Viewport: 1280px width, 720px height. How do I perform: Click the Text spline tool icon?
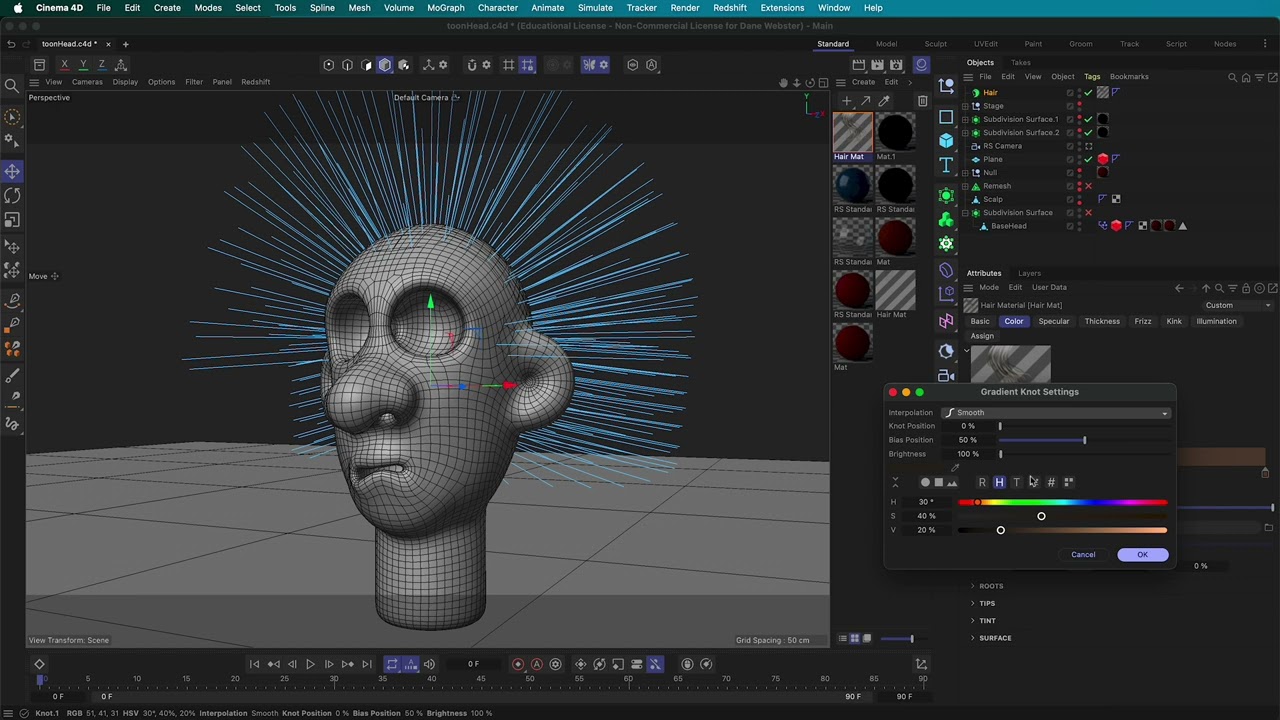tap(946, 166)
